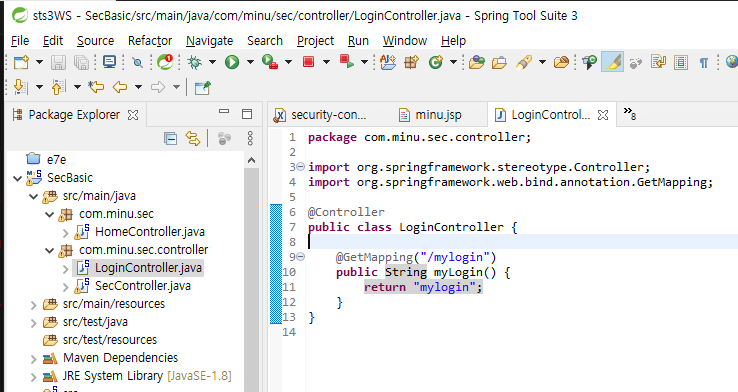The image size is (738, 392).
Task: Open the Navigate menu
Action: tap(209, 41)
